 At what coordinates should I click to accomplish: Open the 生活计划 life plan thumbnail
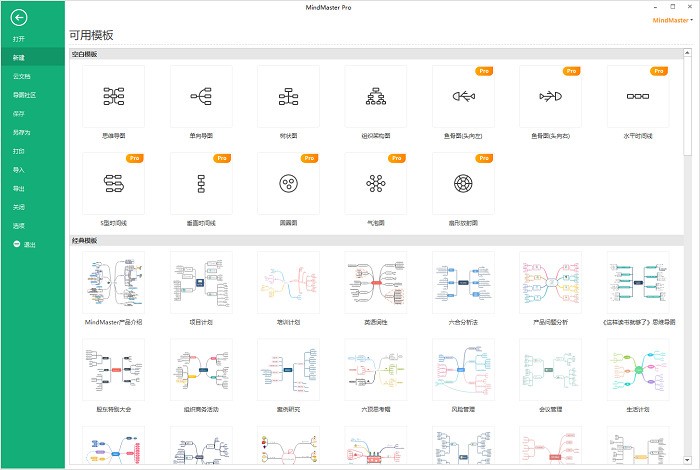(x=638, y=370)
